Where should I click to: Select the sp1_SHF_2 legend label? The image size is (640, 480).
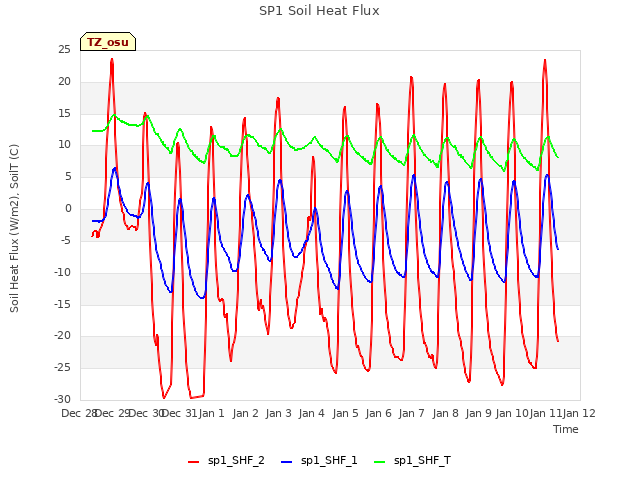tap(236, 461)
